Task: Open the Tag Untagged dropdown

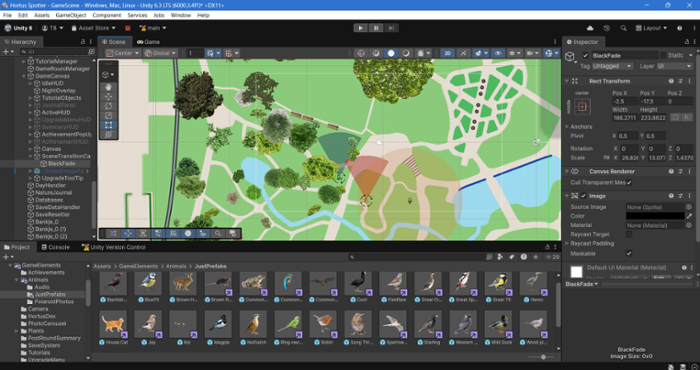Action: tap(612, 66)
